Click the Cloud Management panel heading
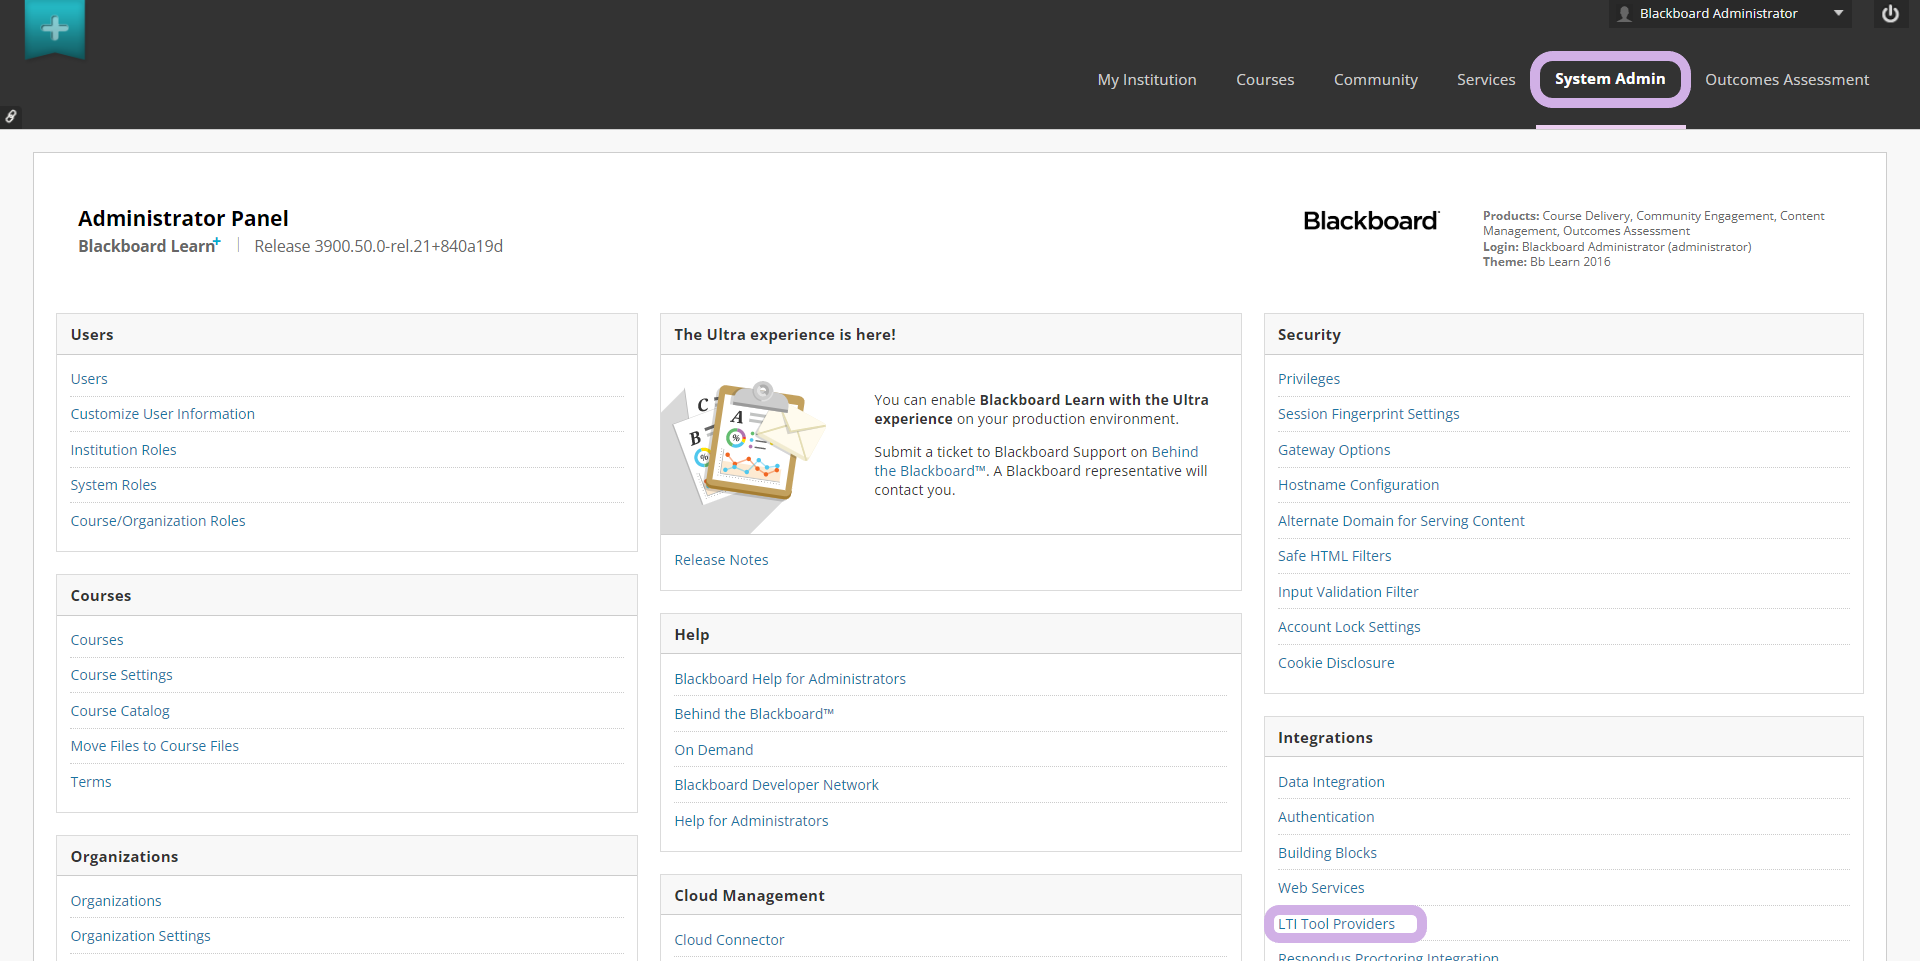The width and height of the screenshot is (1920, 961). coord(750,896)
